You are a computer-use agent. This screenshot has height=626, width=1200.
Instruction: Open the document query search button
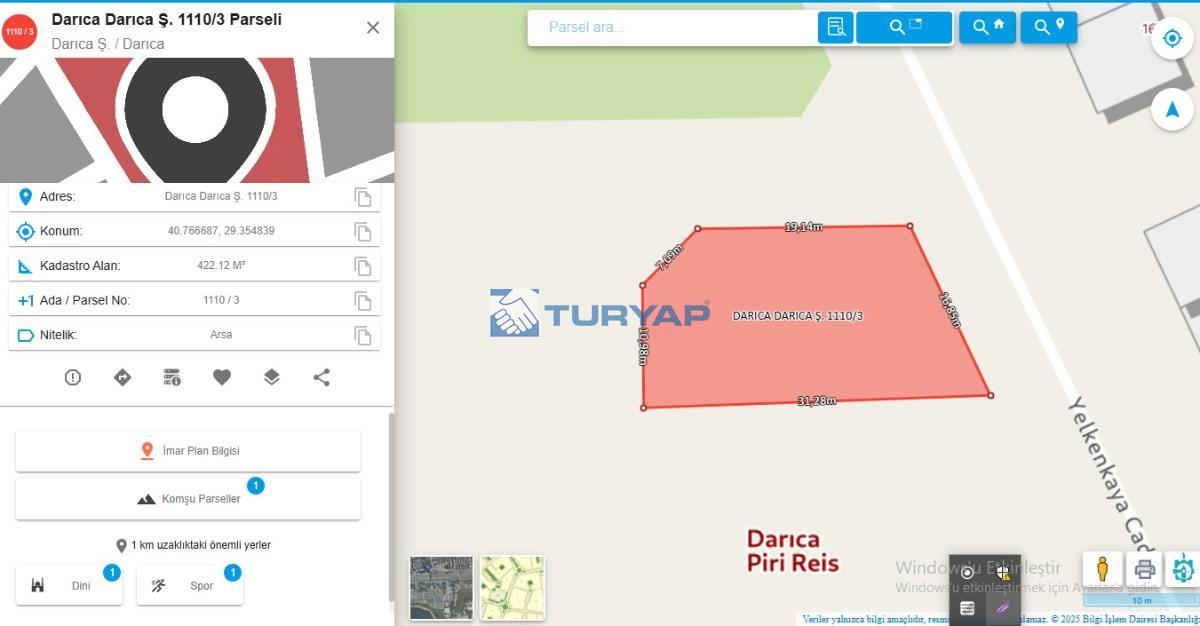click(x=836, y=27)
